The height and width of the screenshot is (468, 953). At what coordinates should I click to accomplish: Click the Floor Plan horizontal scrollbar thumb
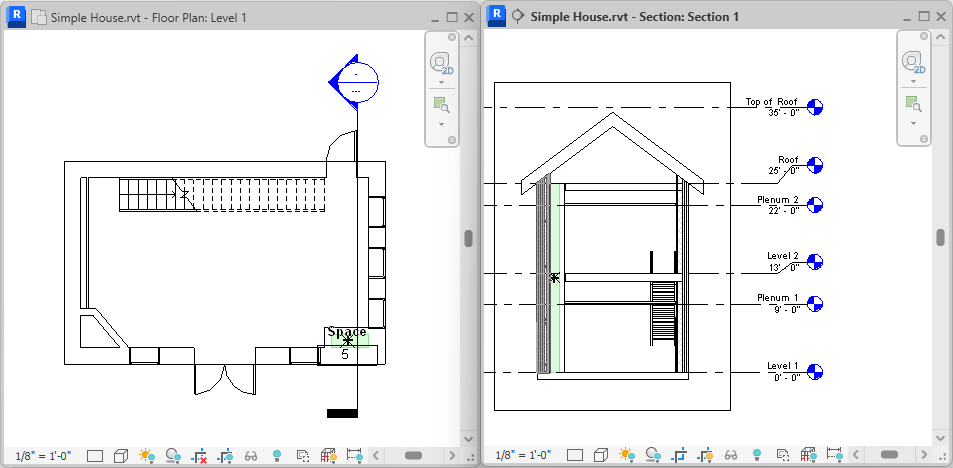click(x=413, y=455)
